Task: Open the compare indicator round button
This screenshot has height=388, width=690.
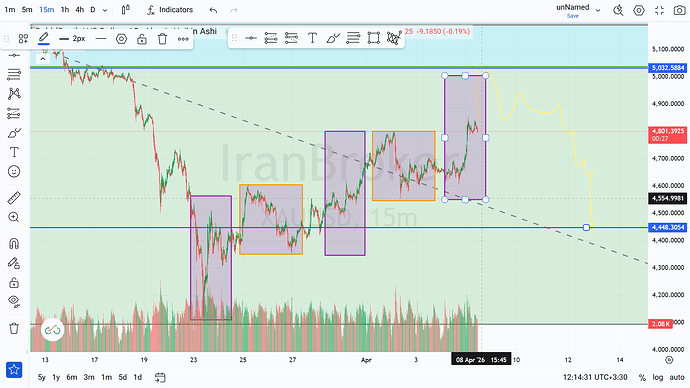Action: click(52, 329)
